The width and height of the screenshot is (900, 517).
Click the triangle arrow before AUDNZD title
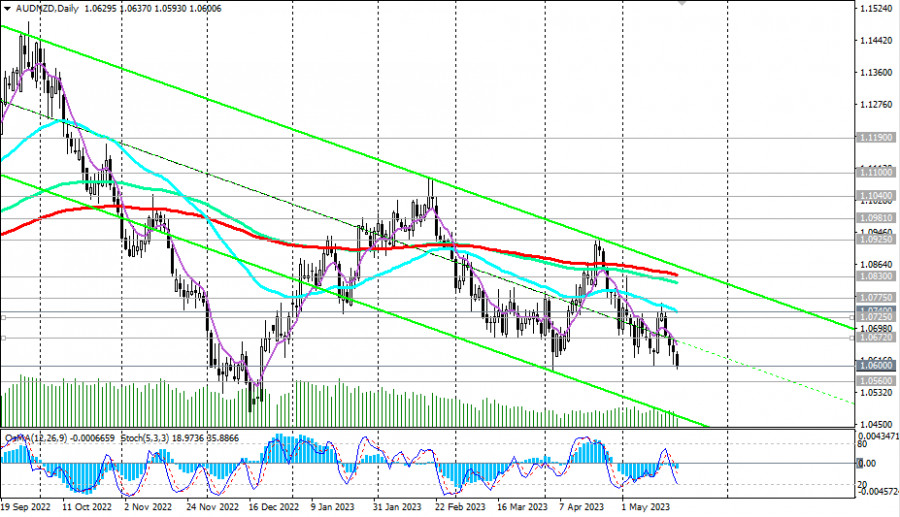(7, 7)
